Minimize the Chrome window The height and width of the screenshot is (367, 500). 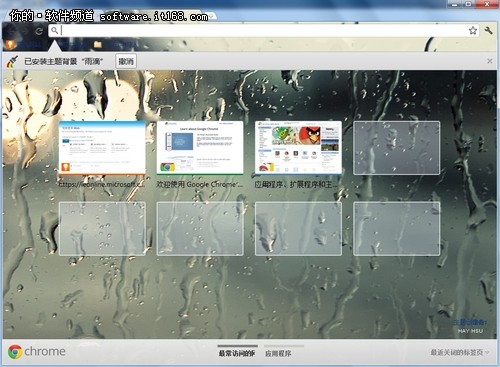[454, 4]
